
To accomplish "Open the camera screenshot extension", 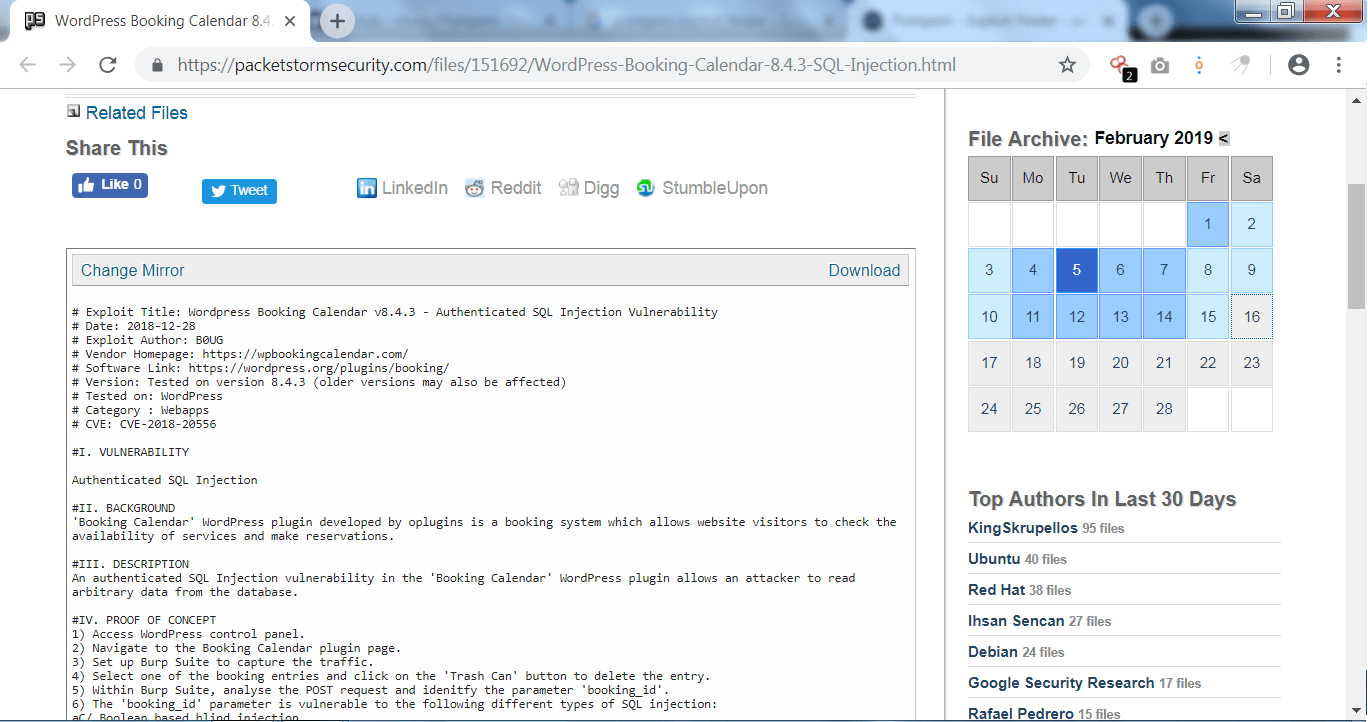I will click(1159, 63).
